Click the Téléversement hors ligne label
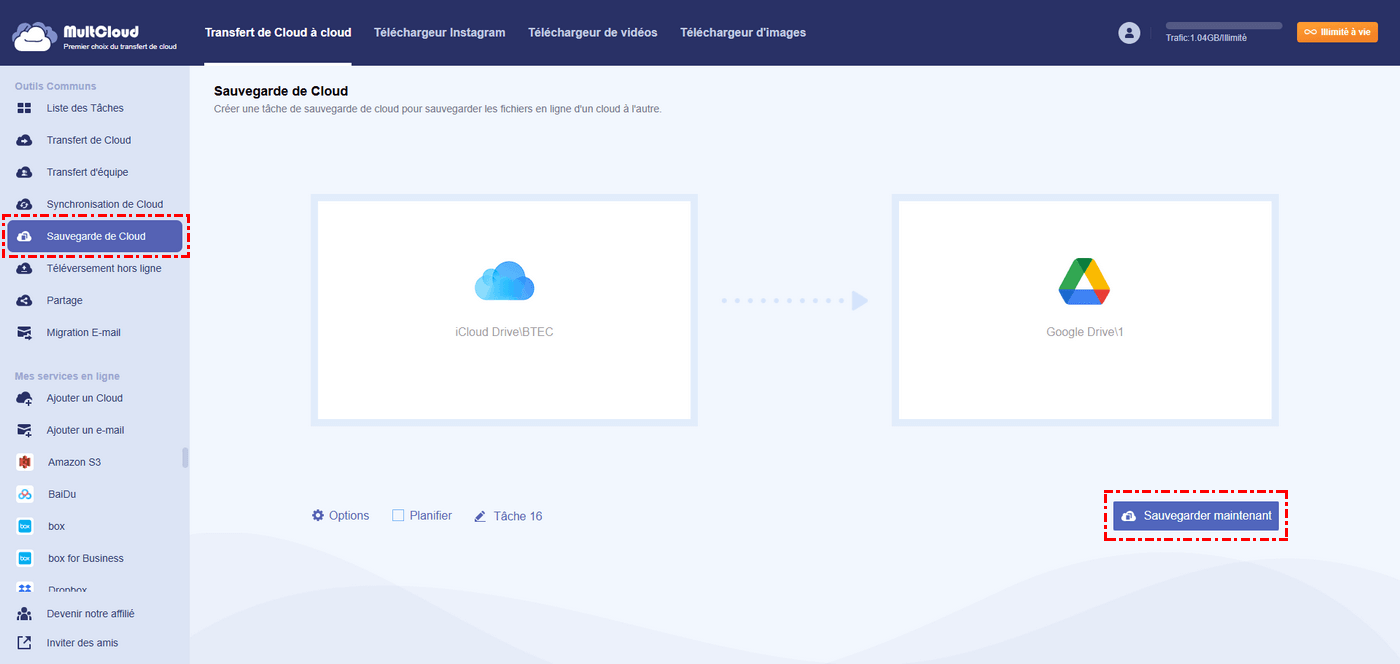This screenshot has width=1400, height=664. 104,268
